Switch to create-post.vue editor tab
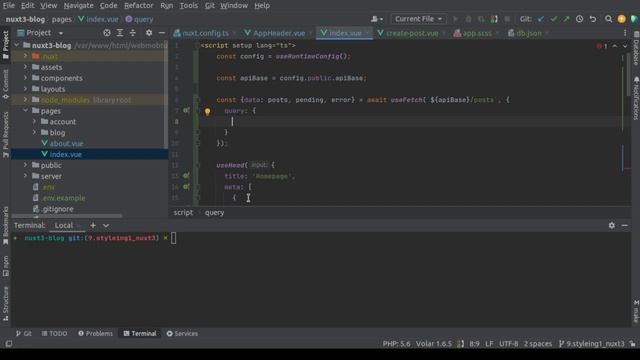 coord(411,33)
